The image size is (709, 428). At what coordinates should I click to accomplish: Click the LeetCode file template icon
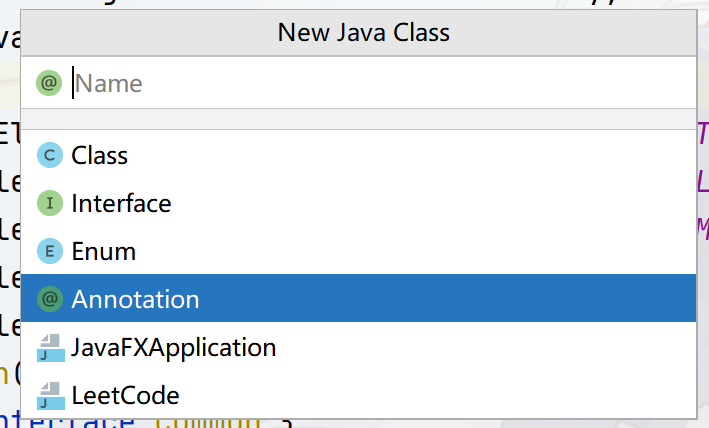pyautogui.click(x=51, y=395)
